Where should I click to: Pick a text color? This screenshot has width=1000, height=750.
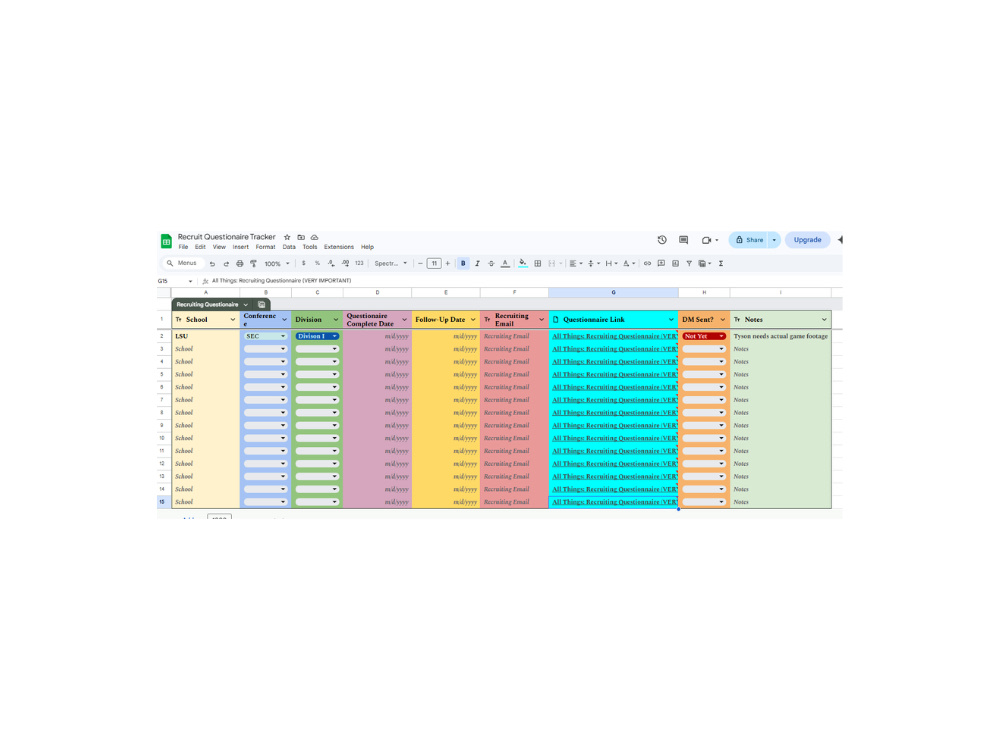505,263
